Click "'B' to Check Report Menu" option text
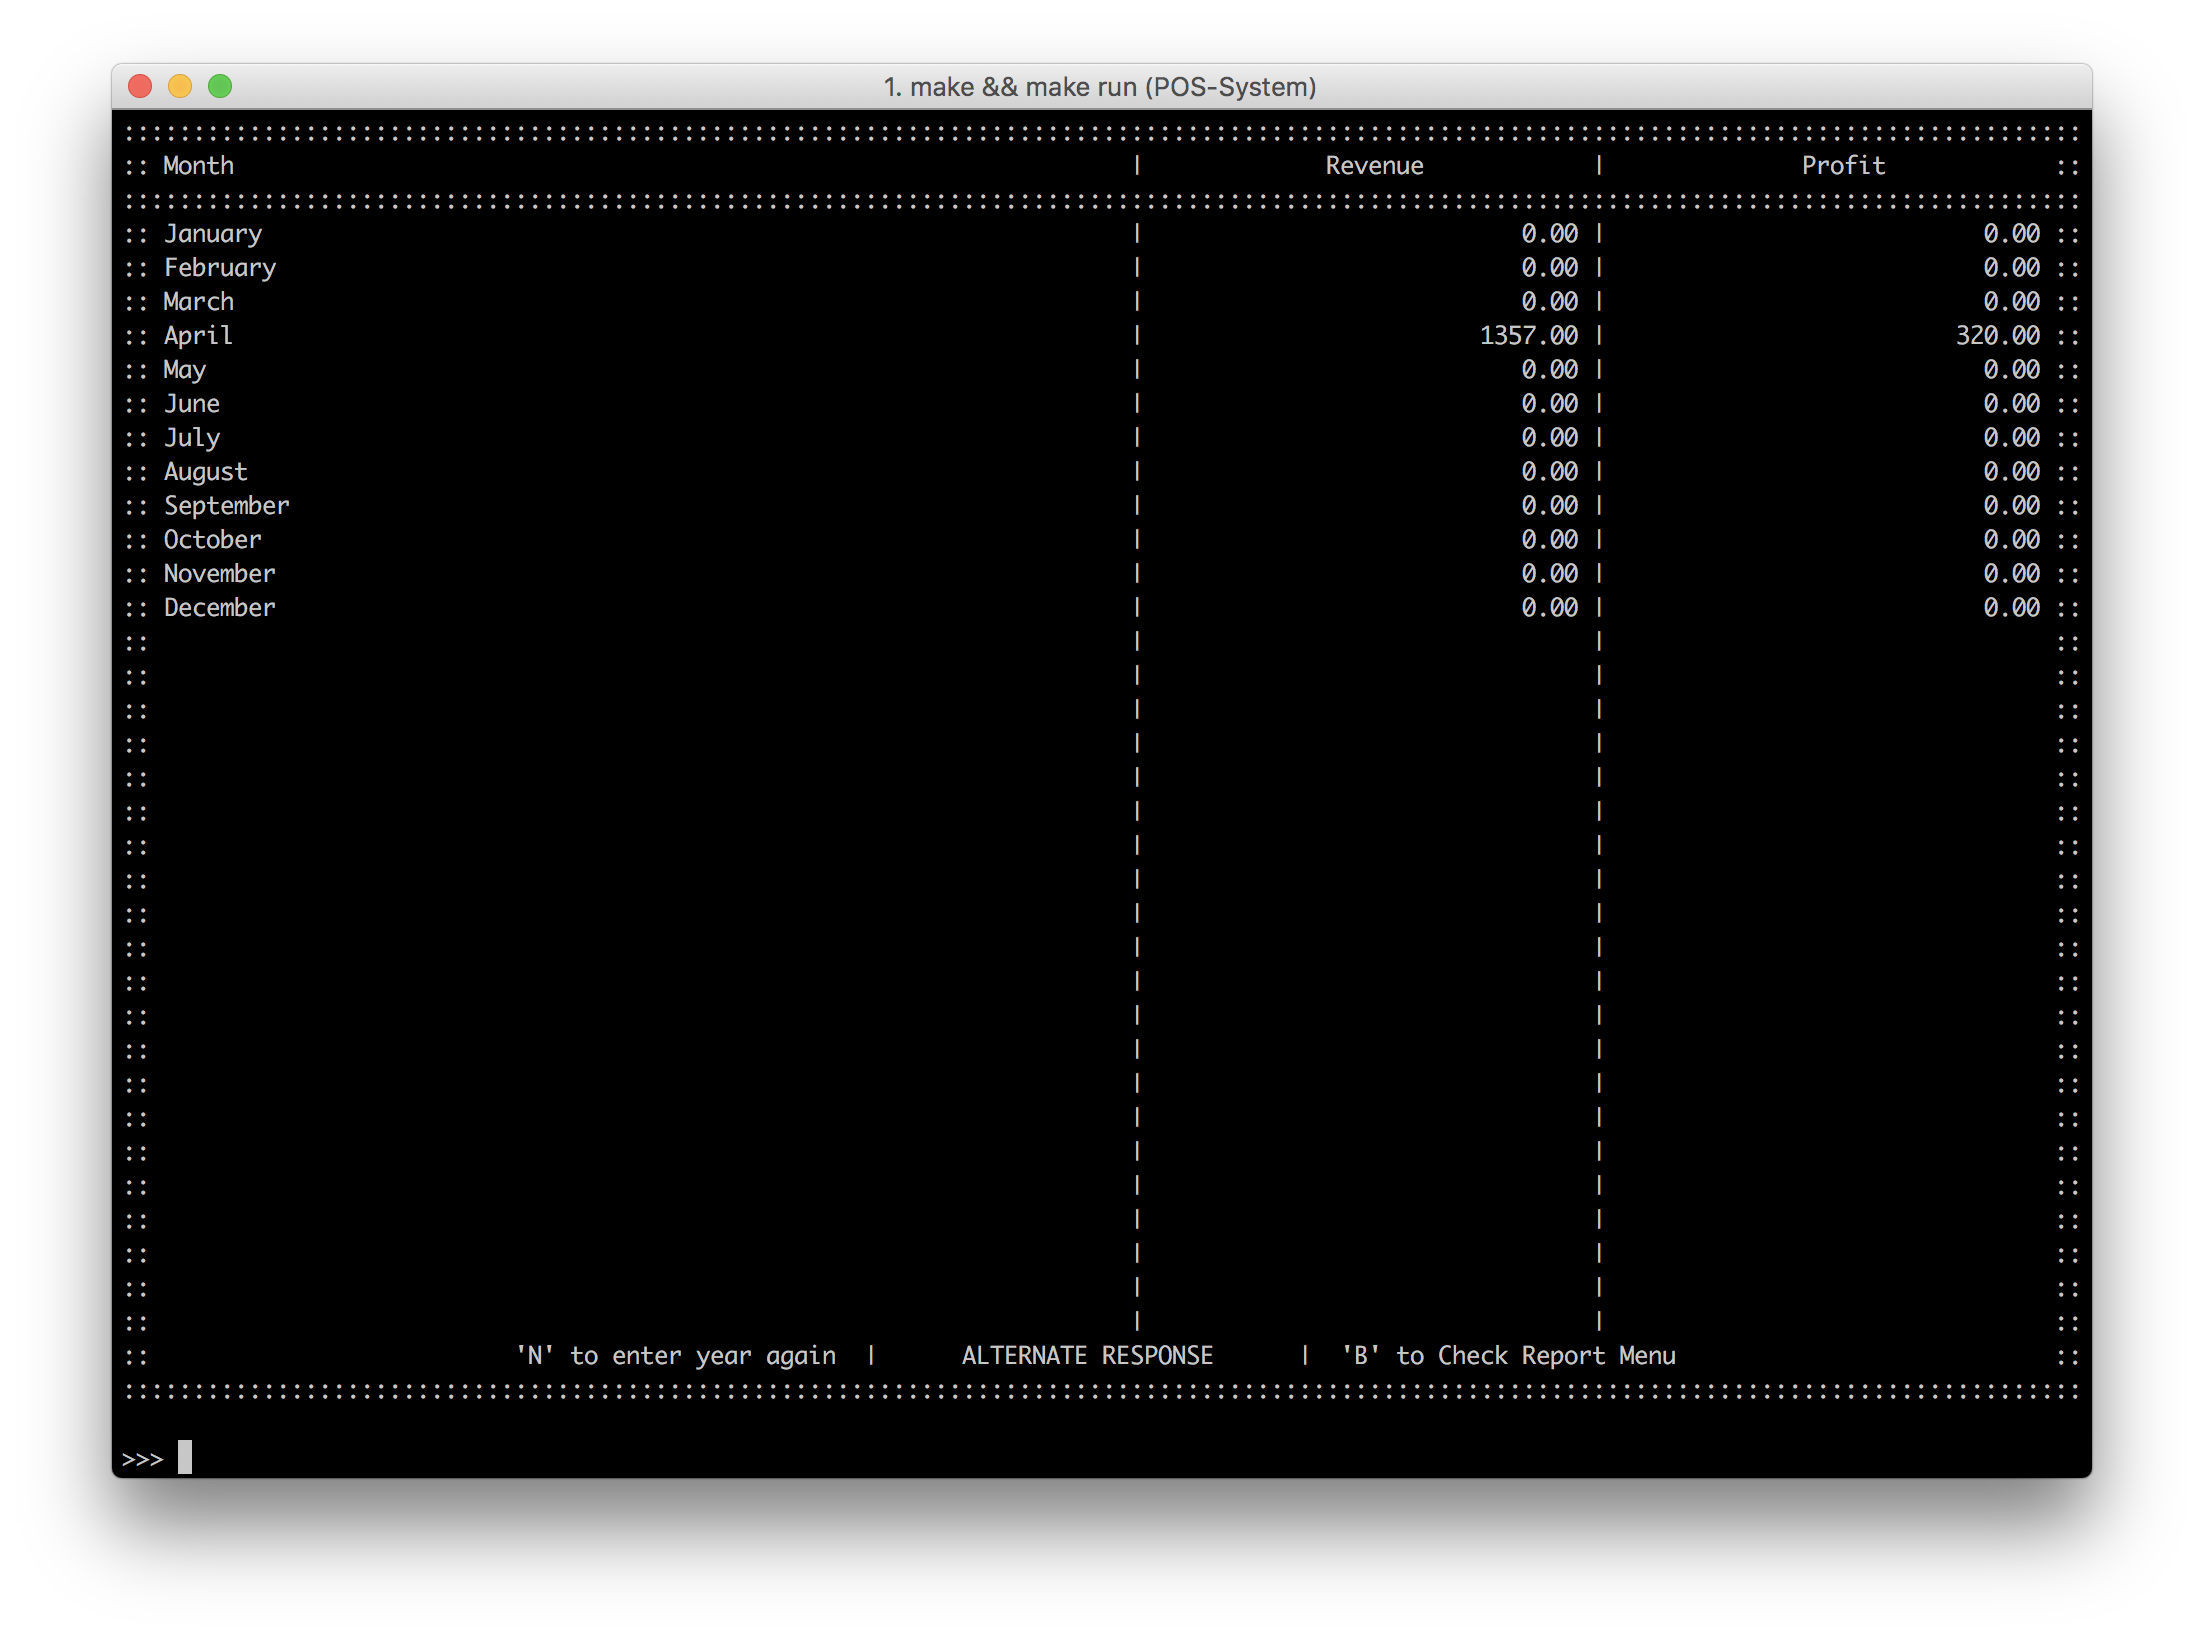The image size is (2204, 1638). point(1508,1356)
